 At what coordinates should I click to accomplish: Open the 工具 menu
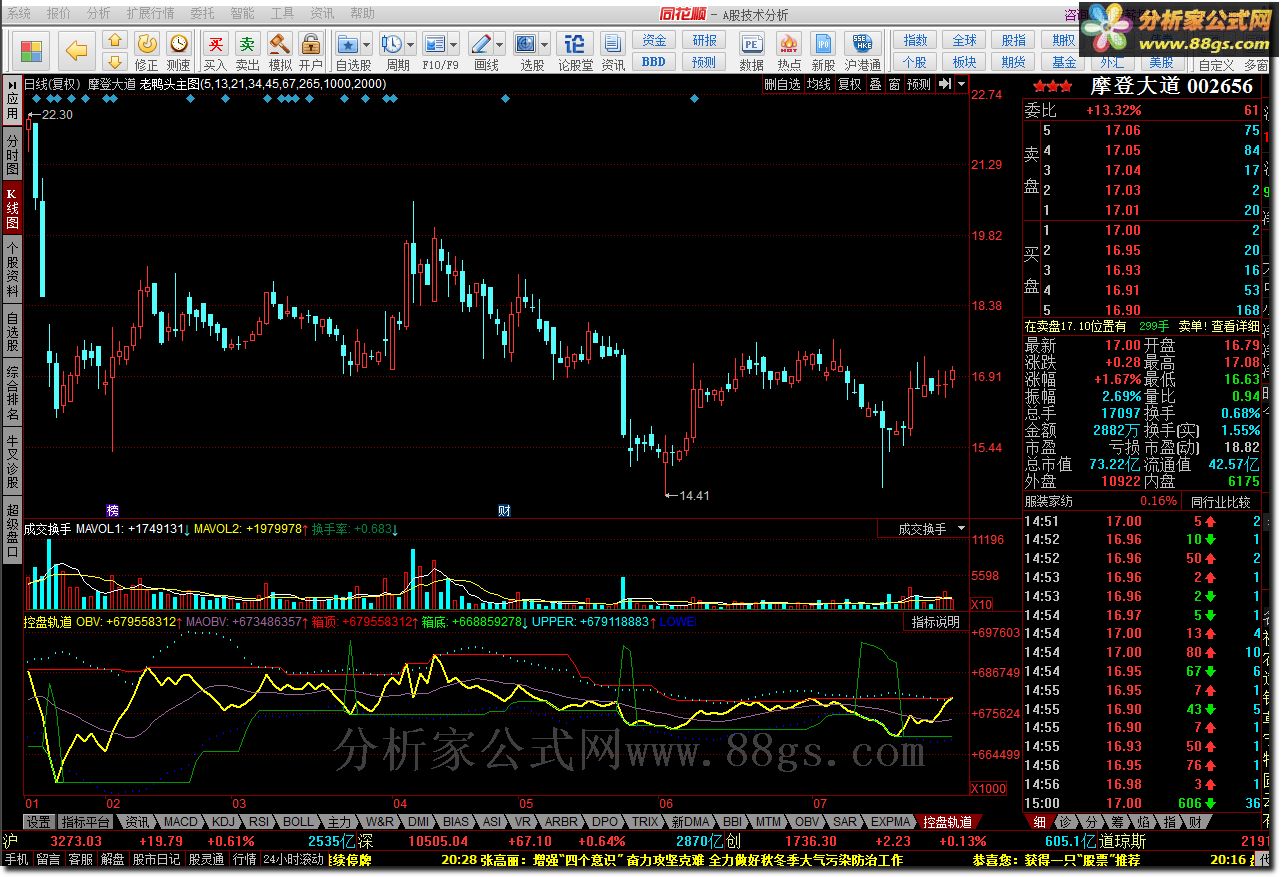[283, 13]
